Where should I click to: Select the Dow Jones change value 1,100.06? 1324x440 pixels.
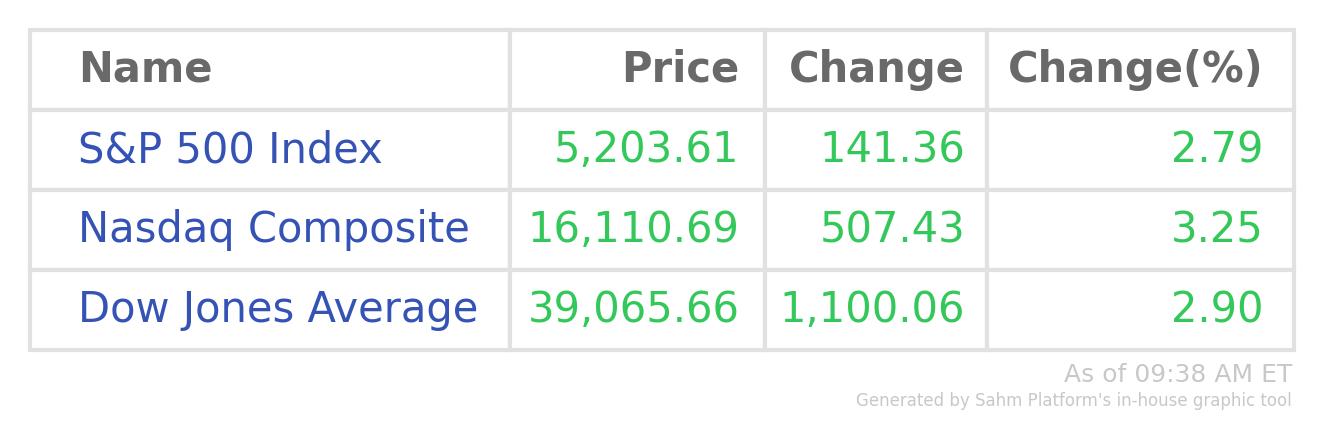[872, 309]
